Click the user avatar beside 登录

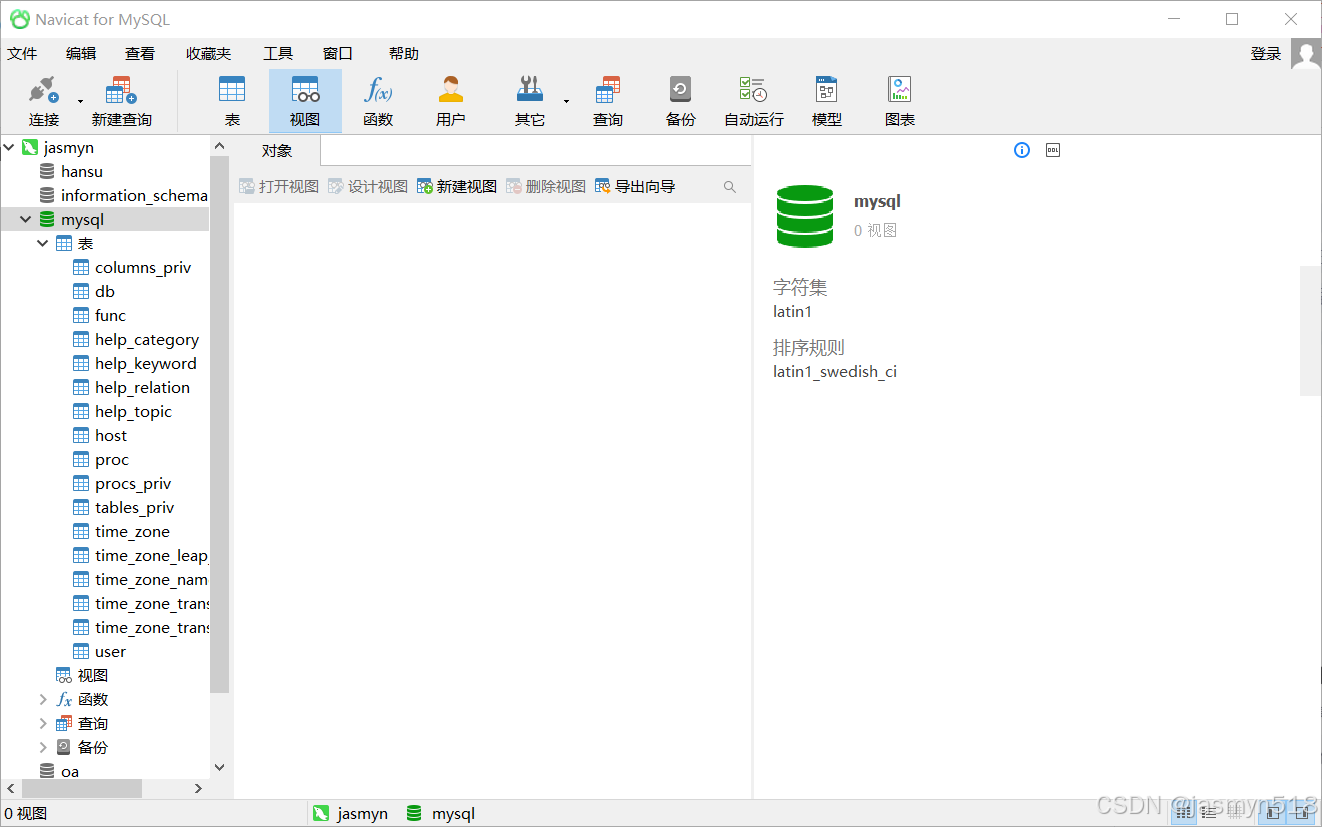[x=1306, y=54]
